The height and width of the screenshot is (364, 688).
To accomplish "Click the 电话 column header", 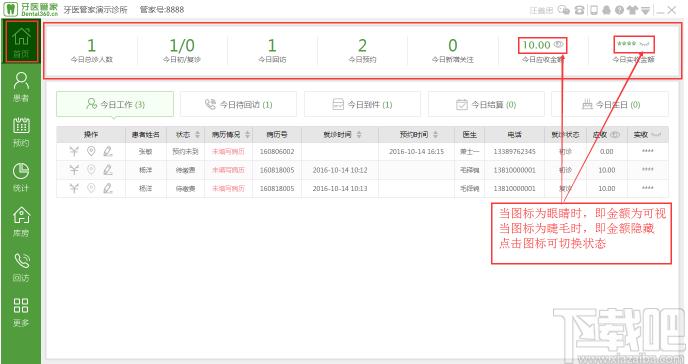I will point(514,135).
